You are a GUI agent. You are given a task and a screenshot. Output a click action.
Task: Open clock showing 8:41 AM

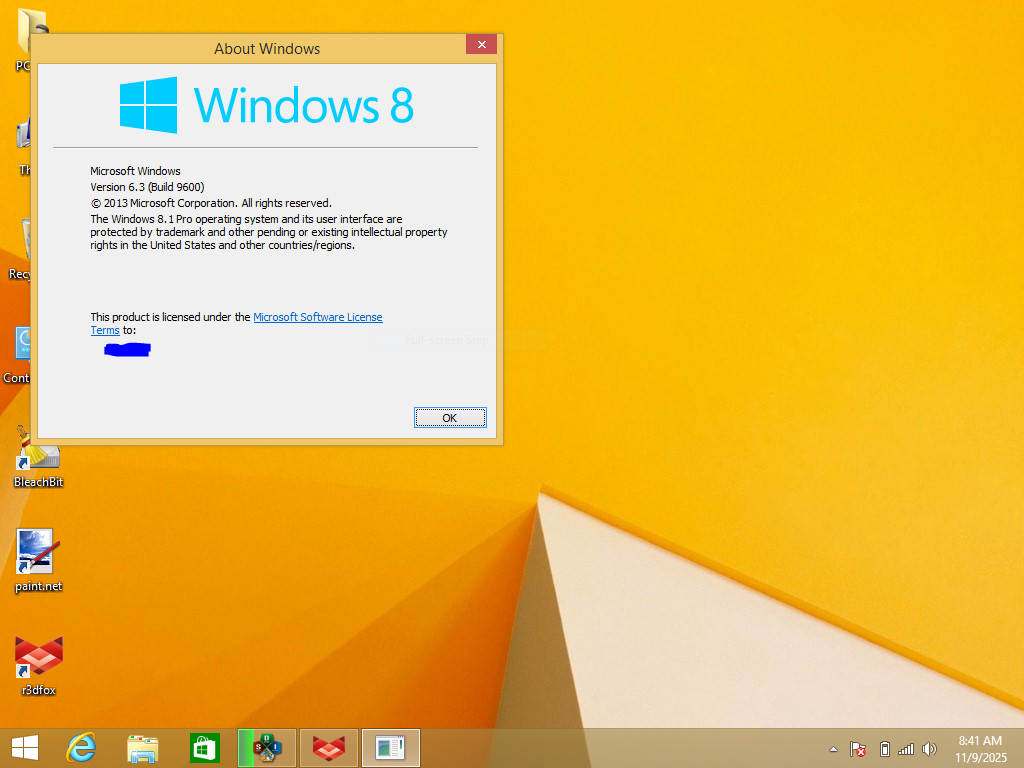point(980,749)
